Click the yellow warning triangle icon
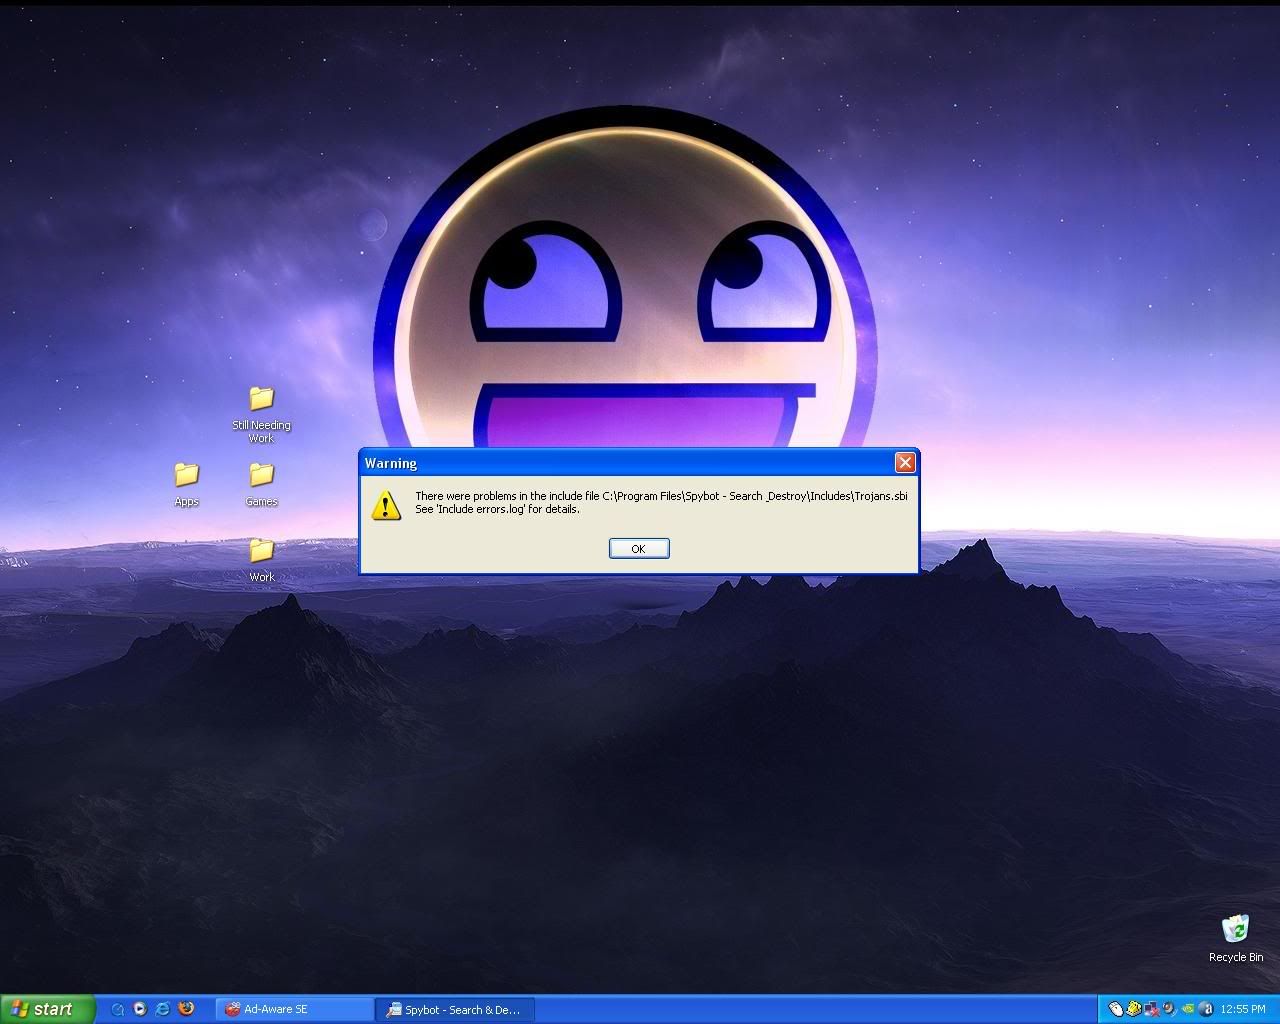1280x1024 pixels. [x=386, y=504]
